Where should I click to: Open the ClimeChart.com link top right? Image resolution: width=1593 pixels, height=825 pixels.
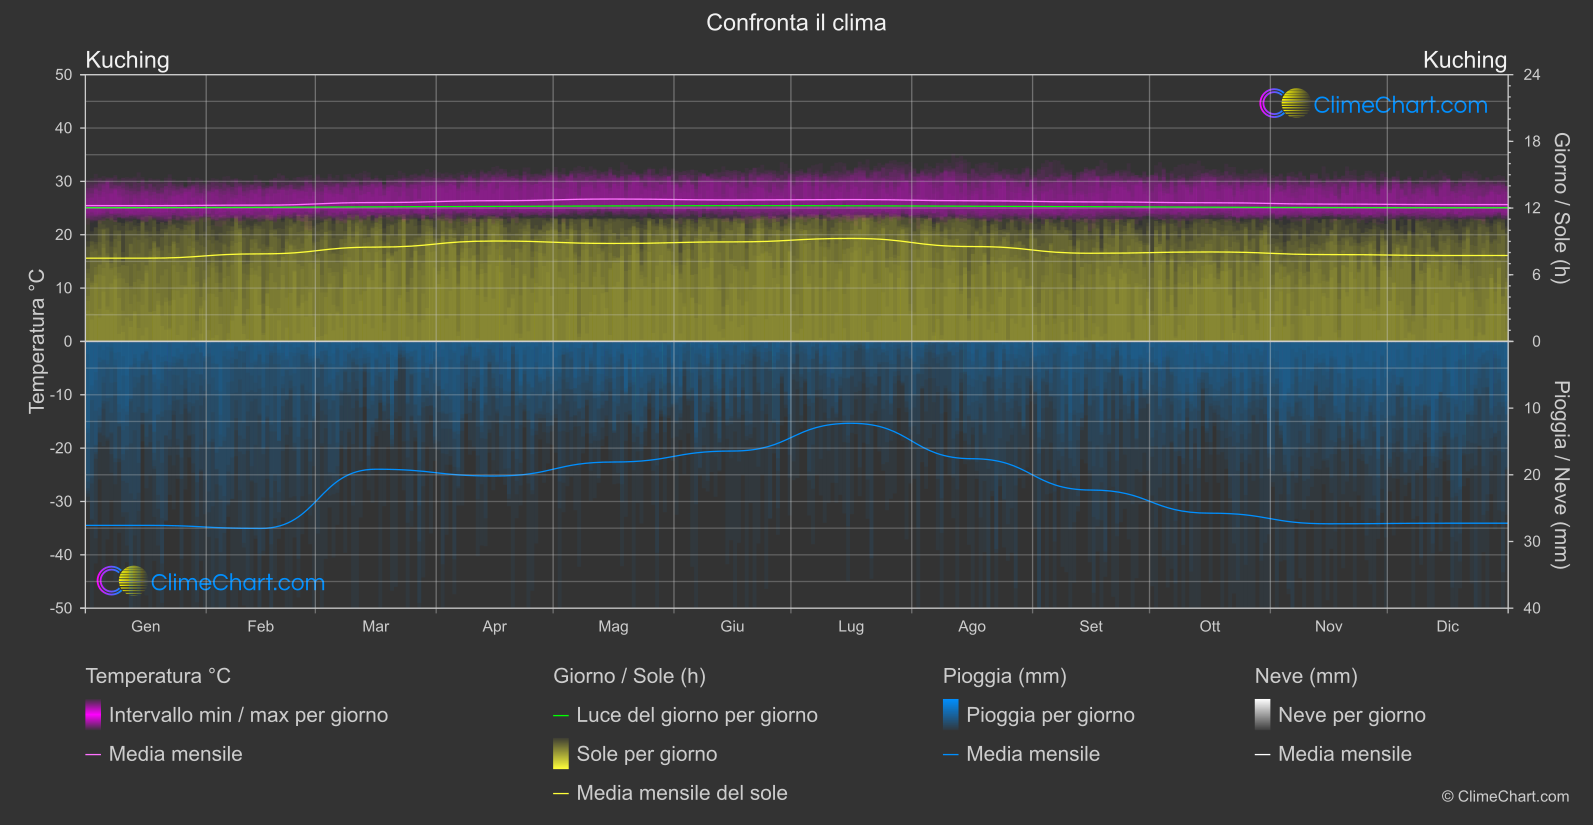(1400, 105)
